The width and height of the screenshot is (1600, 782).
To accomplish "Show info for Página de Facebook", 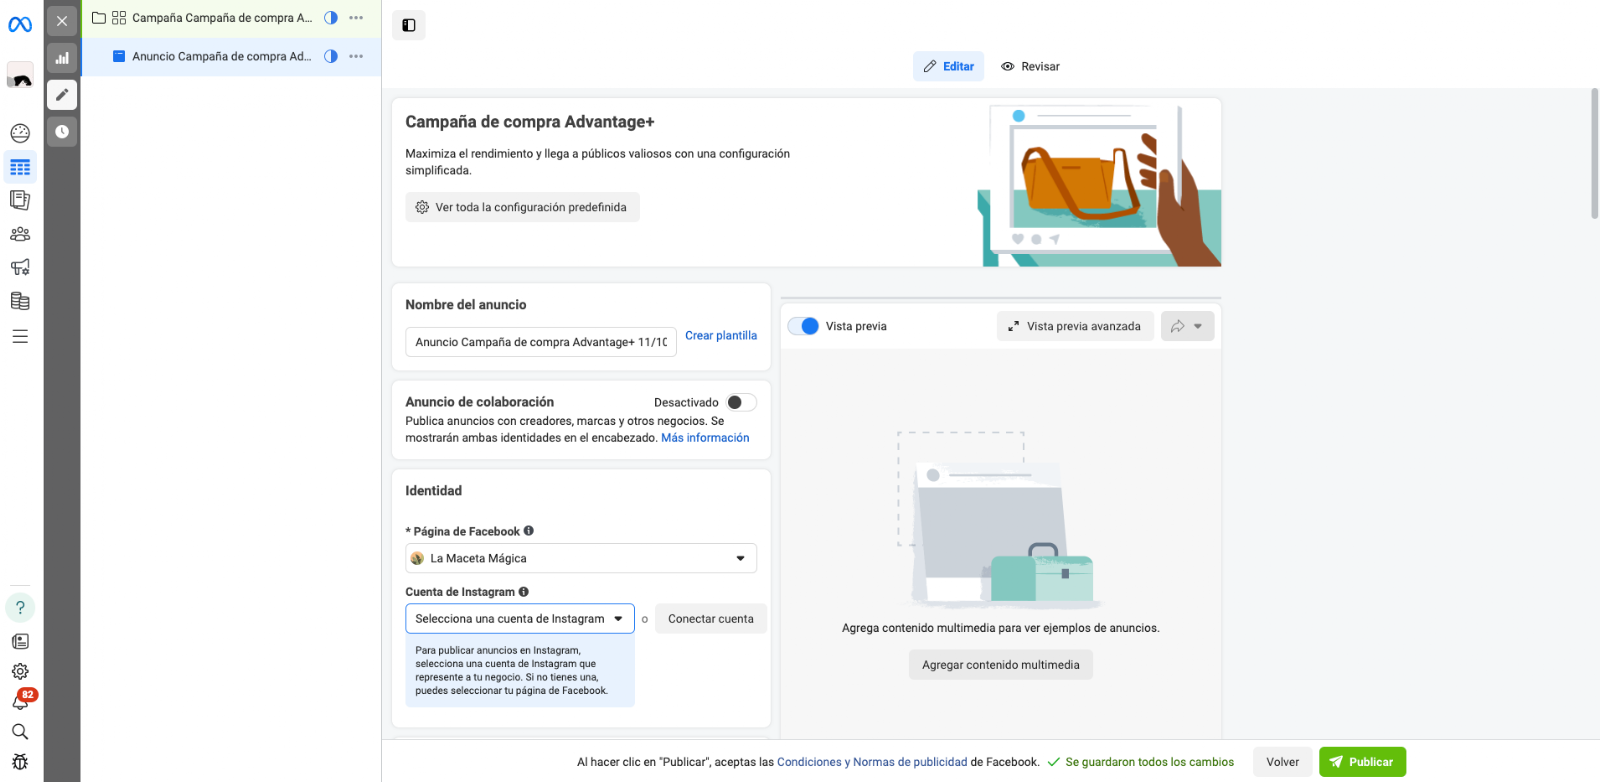I will [x=529, y=531].
